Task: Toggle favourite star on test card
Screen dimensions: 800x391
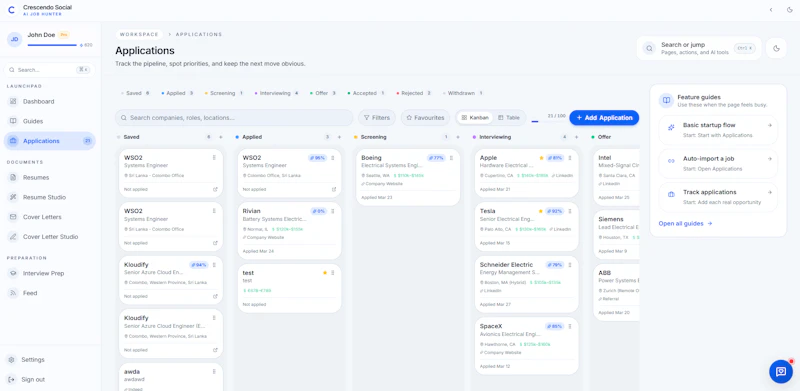Action: coord(324,273)
